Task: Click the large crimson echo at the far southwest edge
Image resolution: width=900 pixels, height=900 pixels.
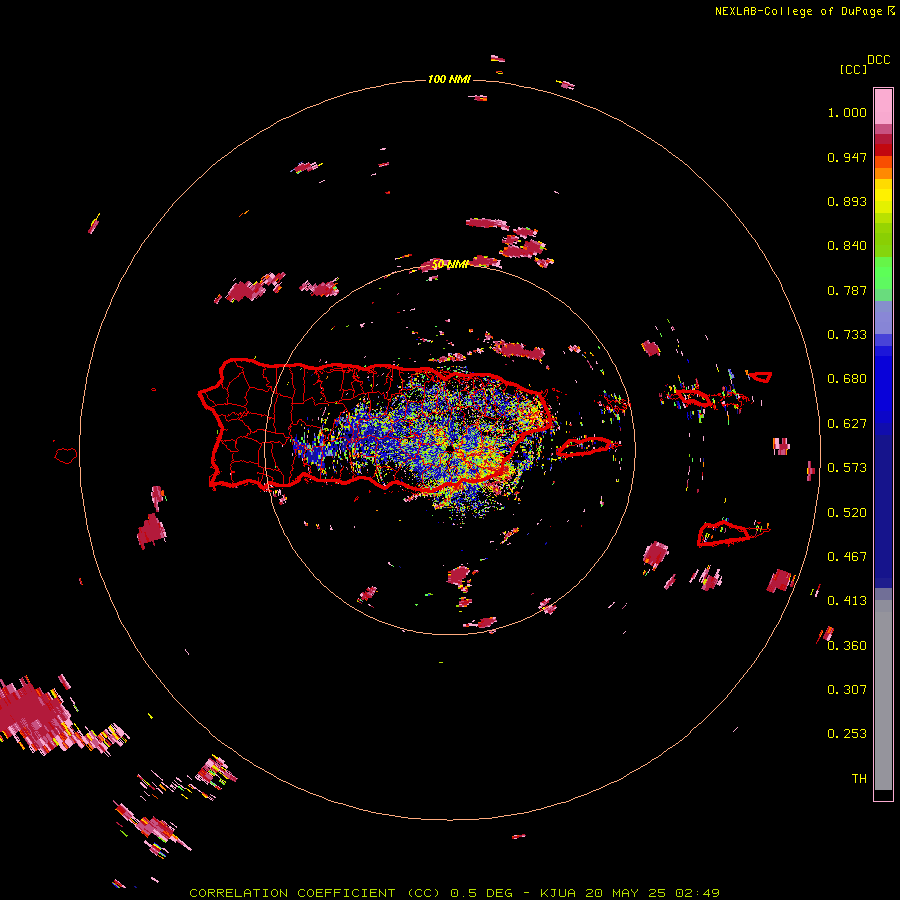Action: point(34,715)
